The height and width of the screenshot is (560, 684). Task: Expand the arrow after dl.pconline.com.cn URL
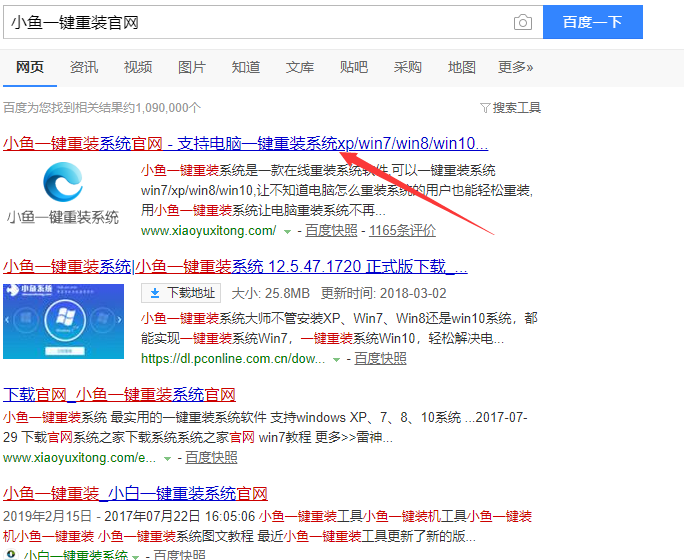point(336,360)
